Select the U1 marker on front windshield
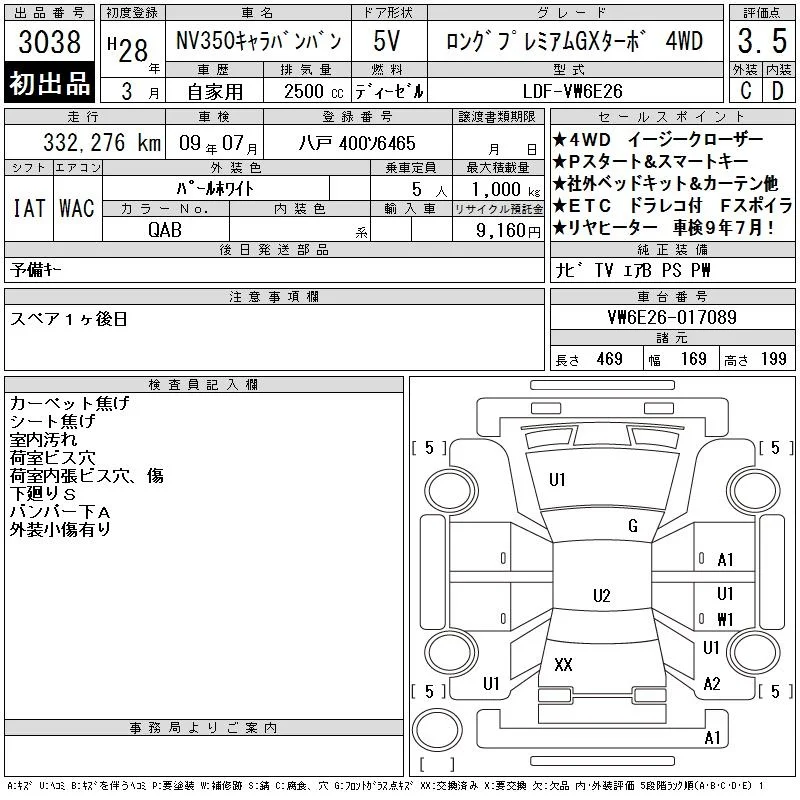This screenshot has height=800, width=800. click(x=557, y=480)
